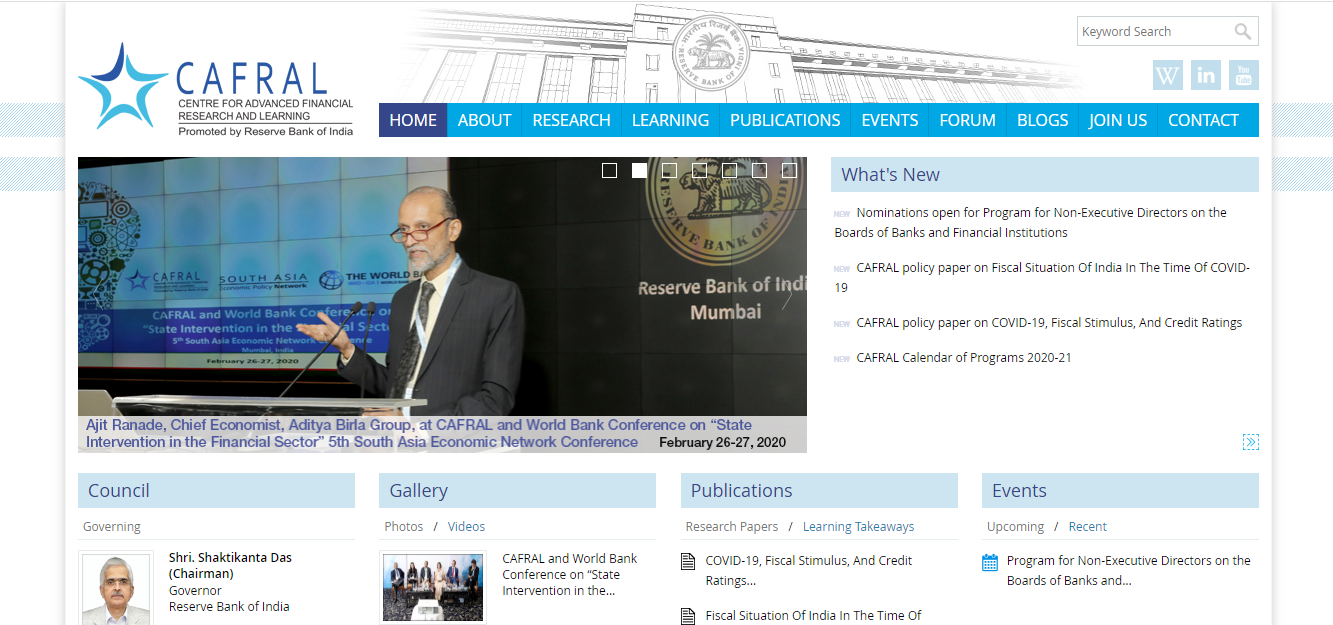Open the CAFRAL Wikipedia page icon

click(1168, 75)
